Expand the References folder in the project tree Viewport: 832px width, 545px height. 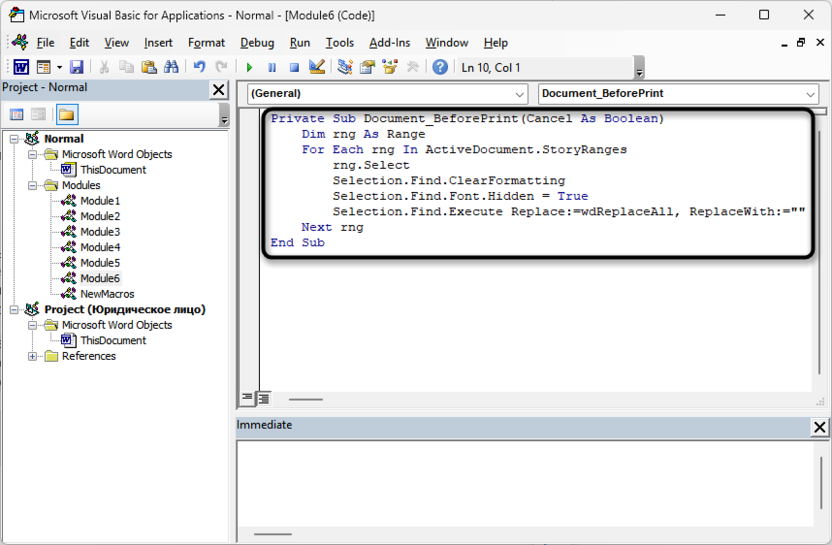coord(33,356)
